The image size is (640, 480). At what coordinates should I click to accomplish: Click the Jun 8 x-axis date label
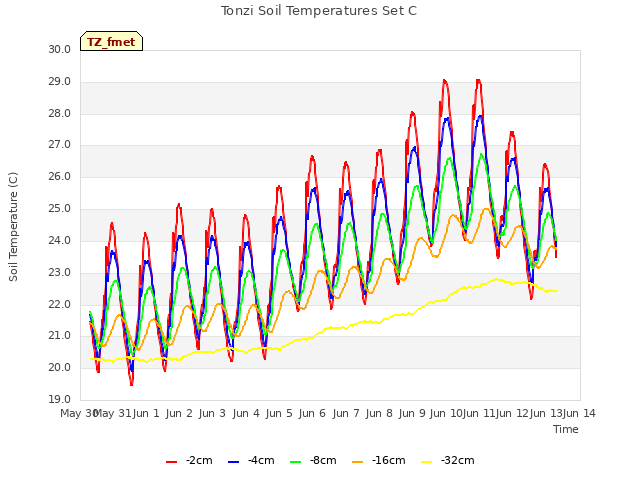[379, 413]
